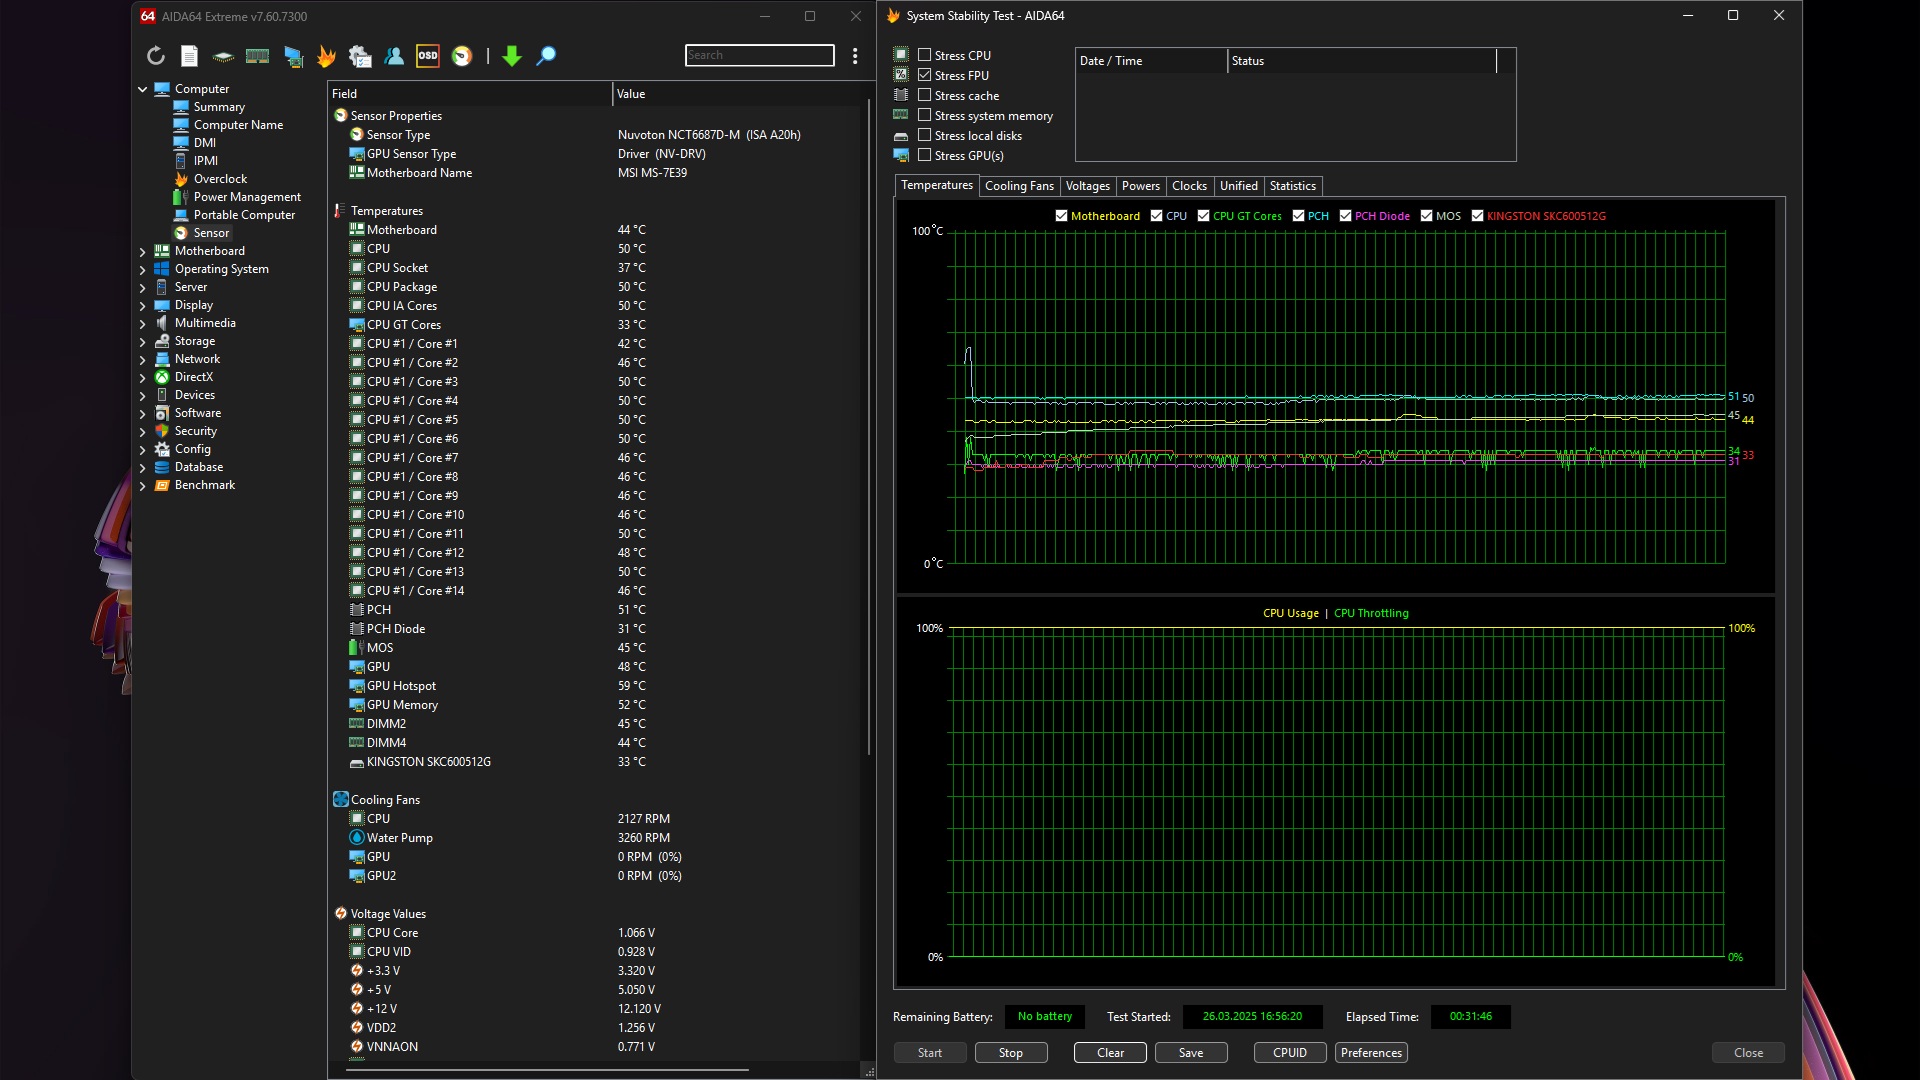Expand the Multimedia tree node
Viewport: 1920px width, 1080px height.
(x=142, y=324)
